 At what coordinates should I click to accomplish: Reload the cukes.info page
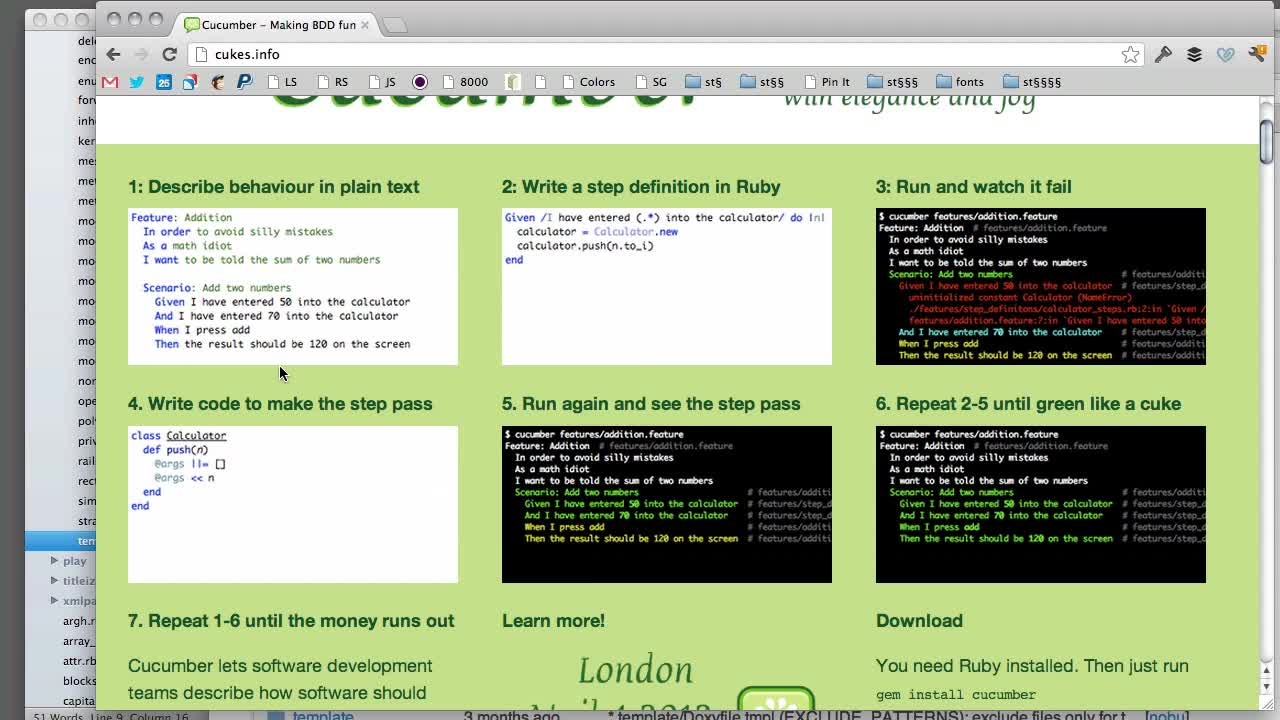pyautogui.click(x=169, y=54)
